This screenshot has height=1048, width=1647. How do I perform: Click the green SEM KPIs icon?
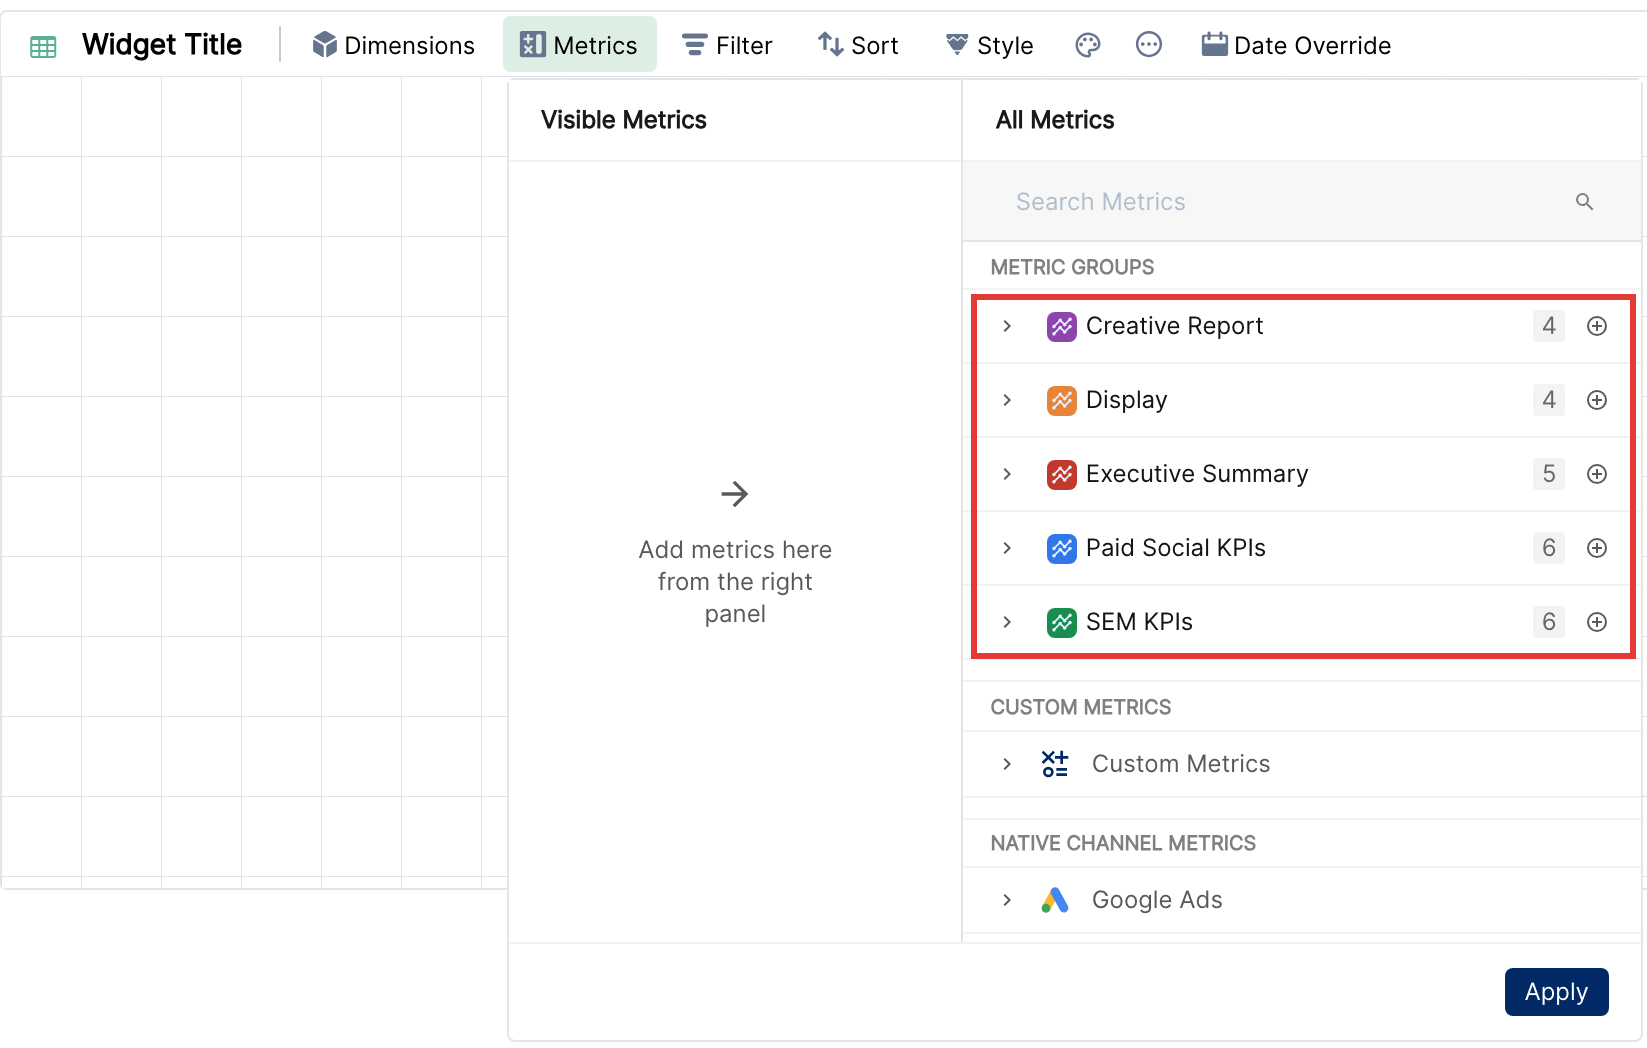coord(1061,622)
